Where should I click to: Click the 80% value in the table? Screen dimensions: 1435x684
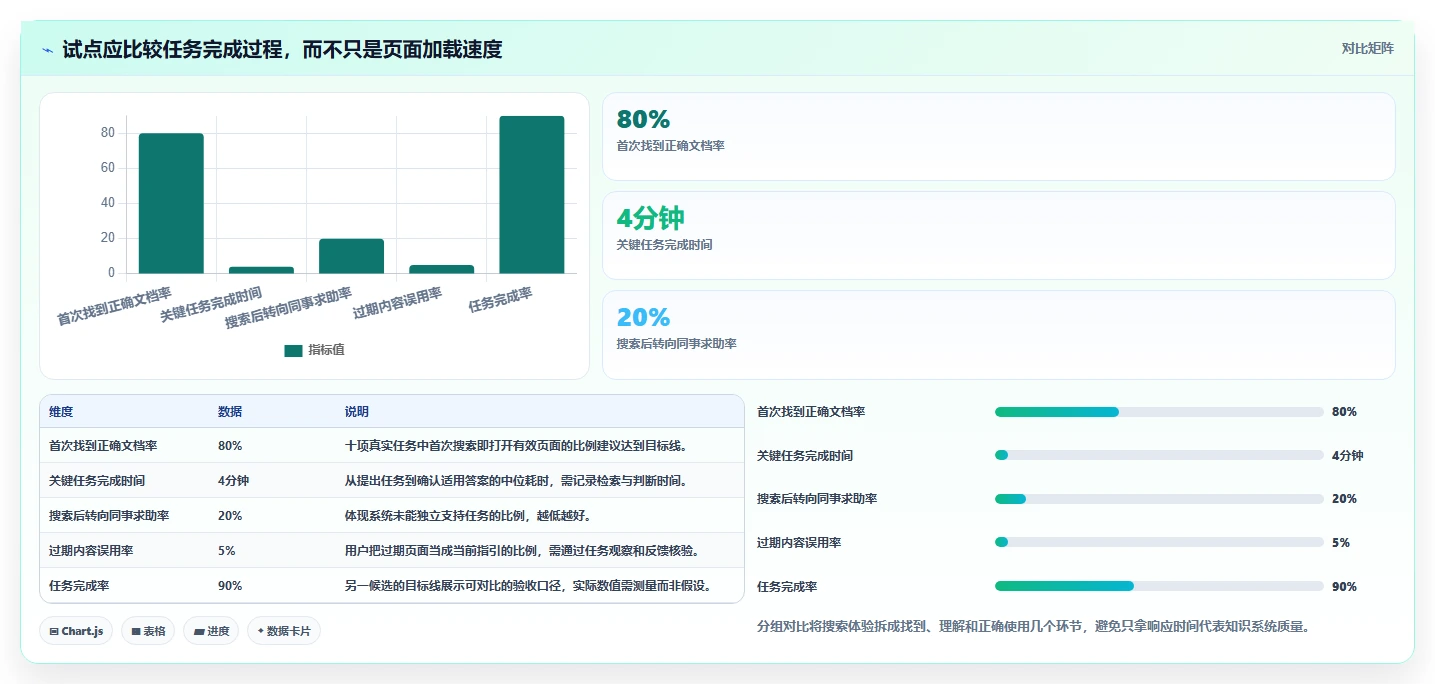coord(230,446)
